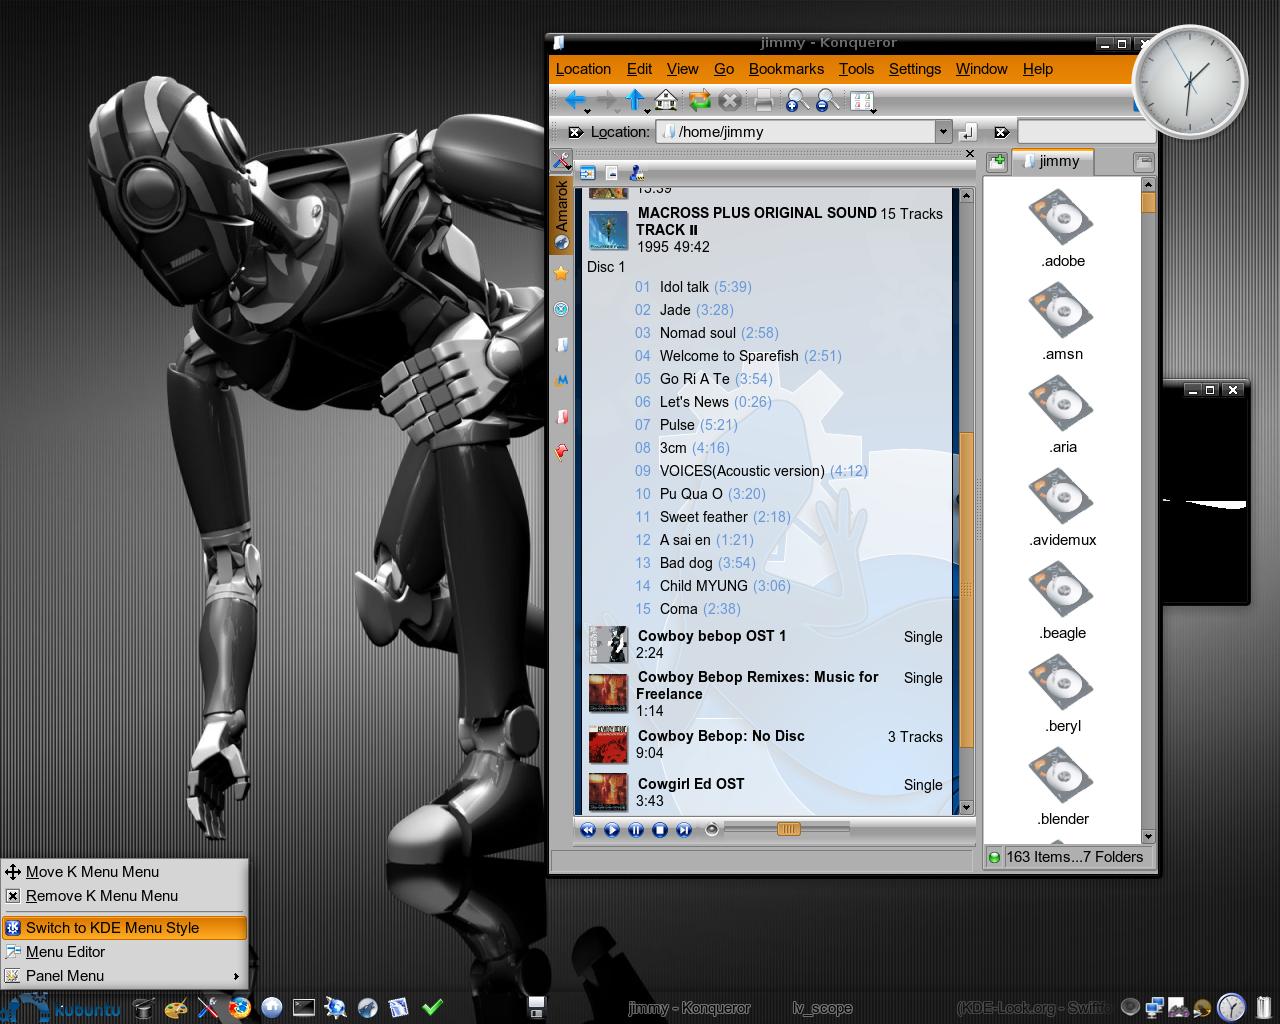1280x1024 pixels.
Task: Open the .beagle folder
Action: coord(1062,601)
